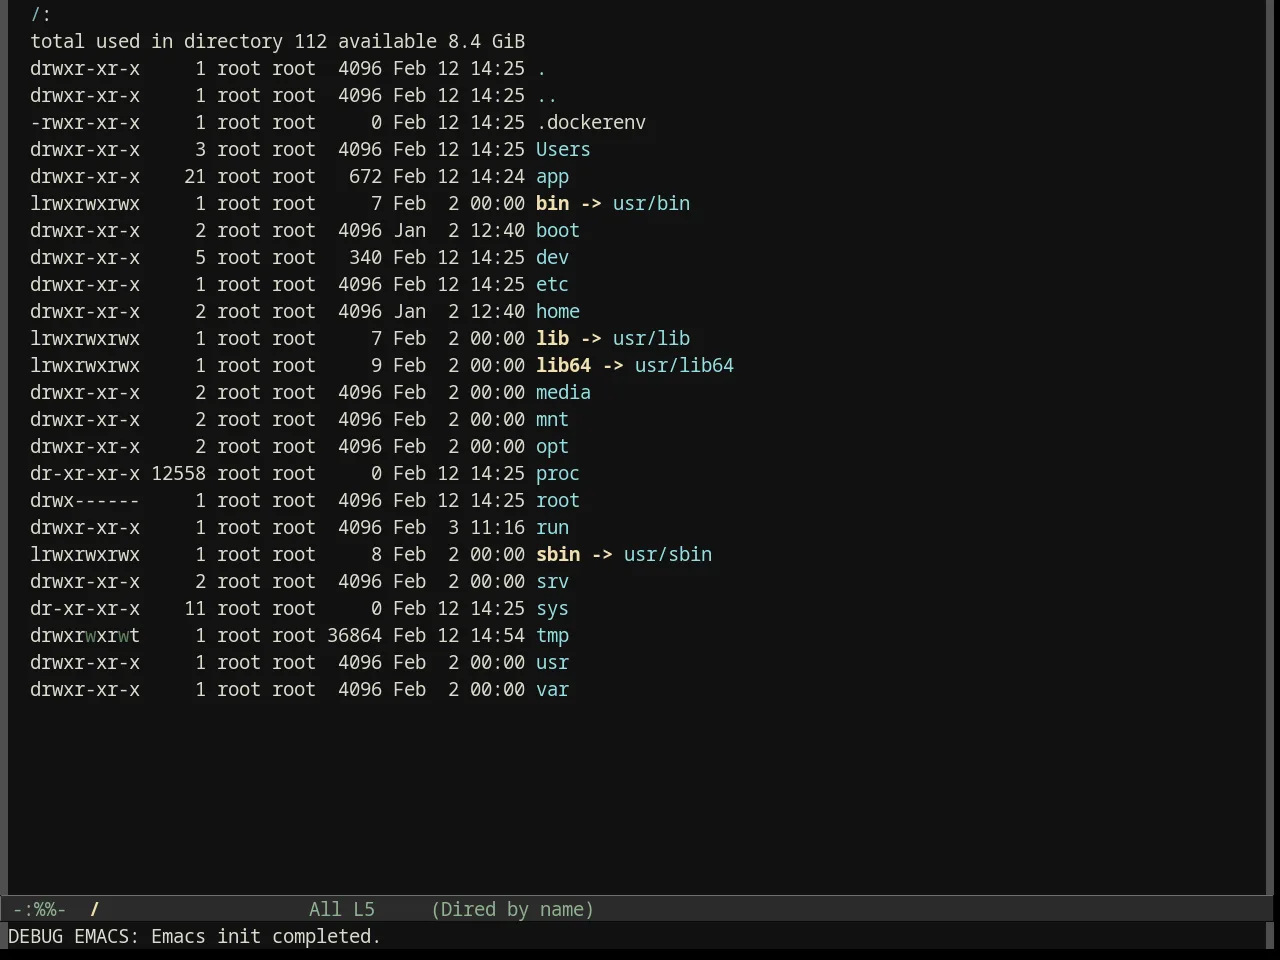Open the proc directory entry
Image resolution: width=1280 pixels, height=960 pixels.
558,473
